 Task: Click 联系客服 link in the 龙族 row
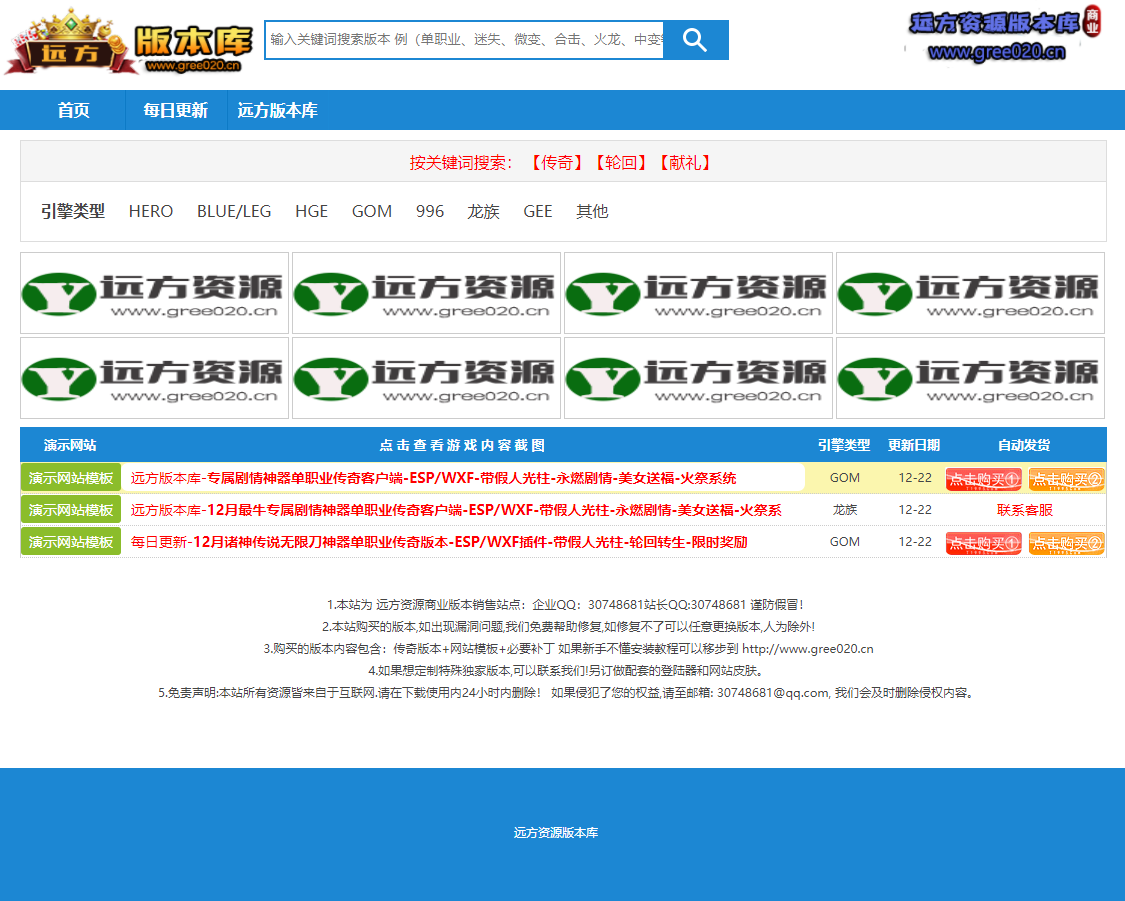coord(1024,510)
